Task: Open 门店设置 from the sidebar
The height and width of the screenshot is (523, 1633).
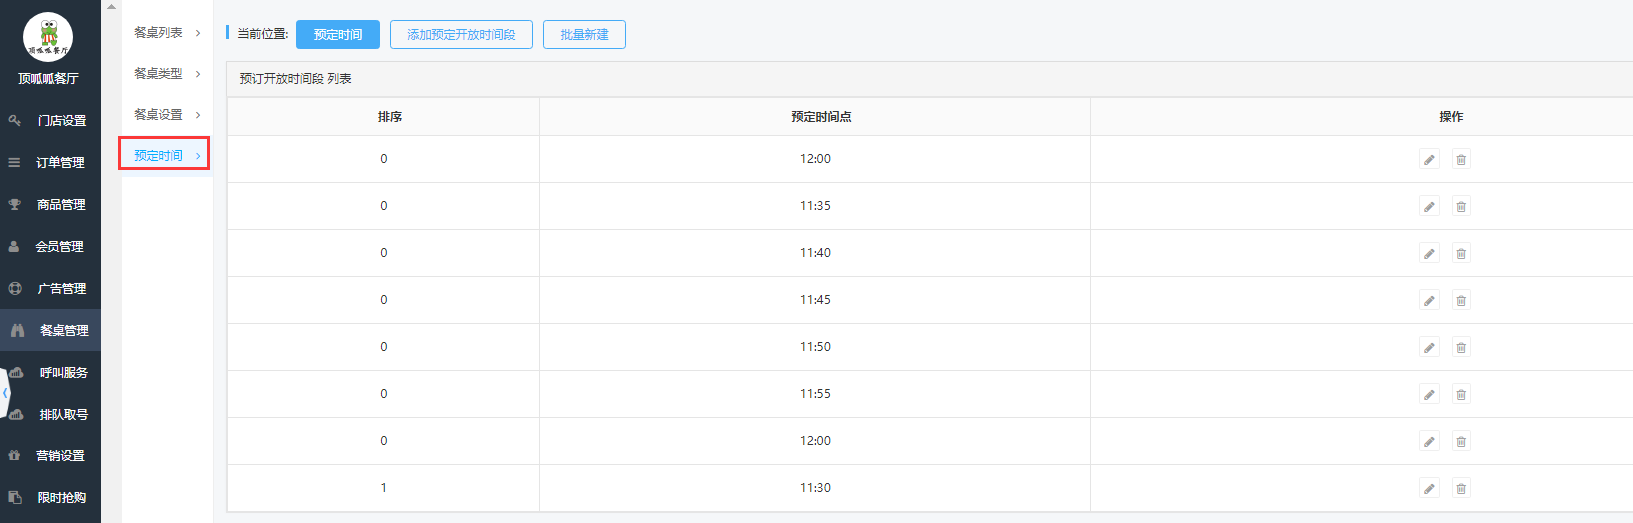Action: coord(50,120)
